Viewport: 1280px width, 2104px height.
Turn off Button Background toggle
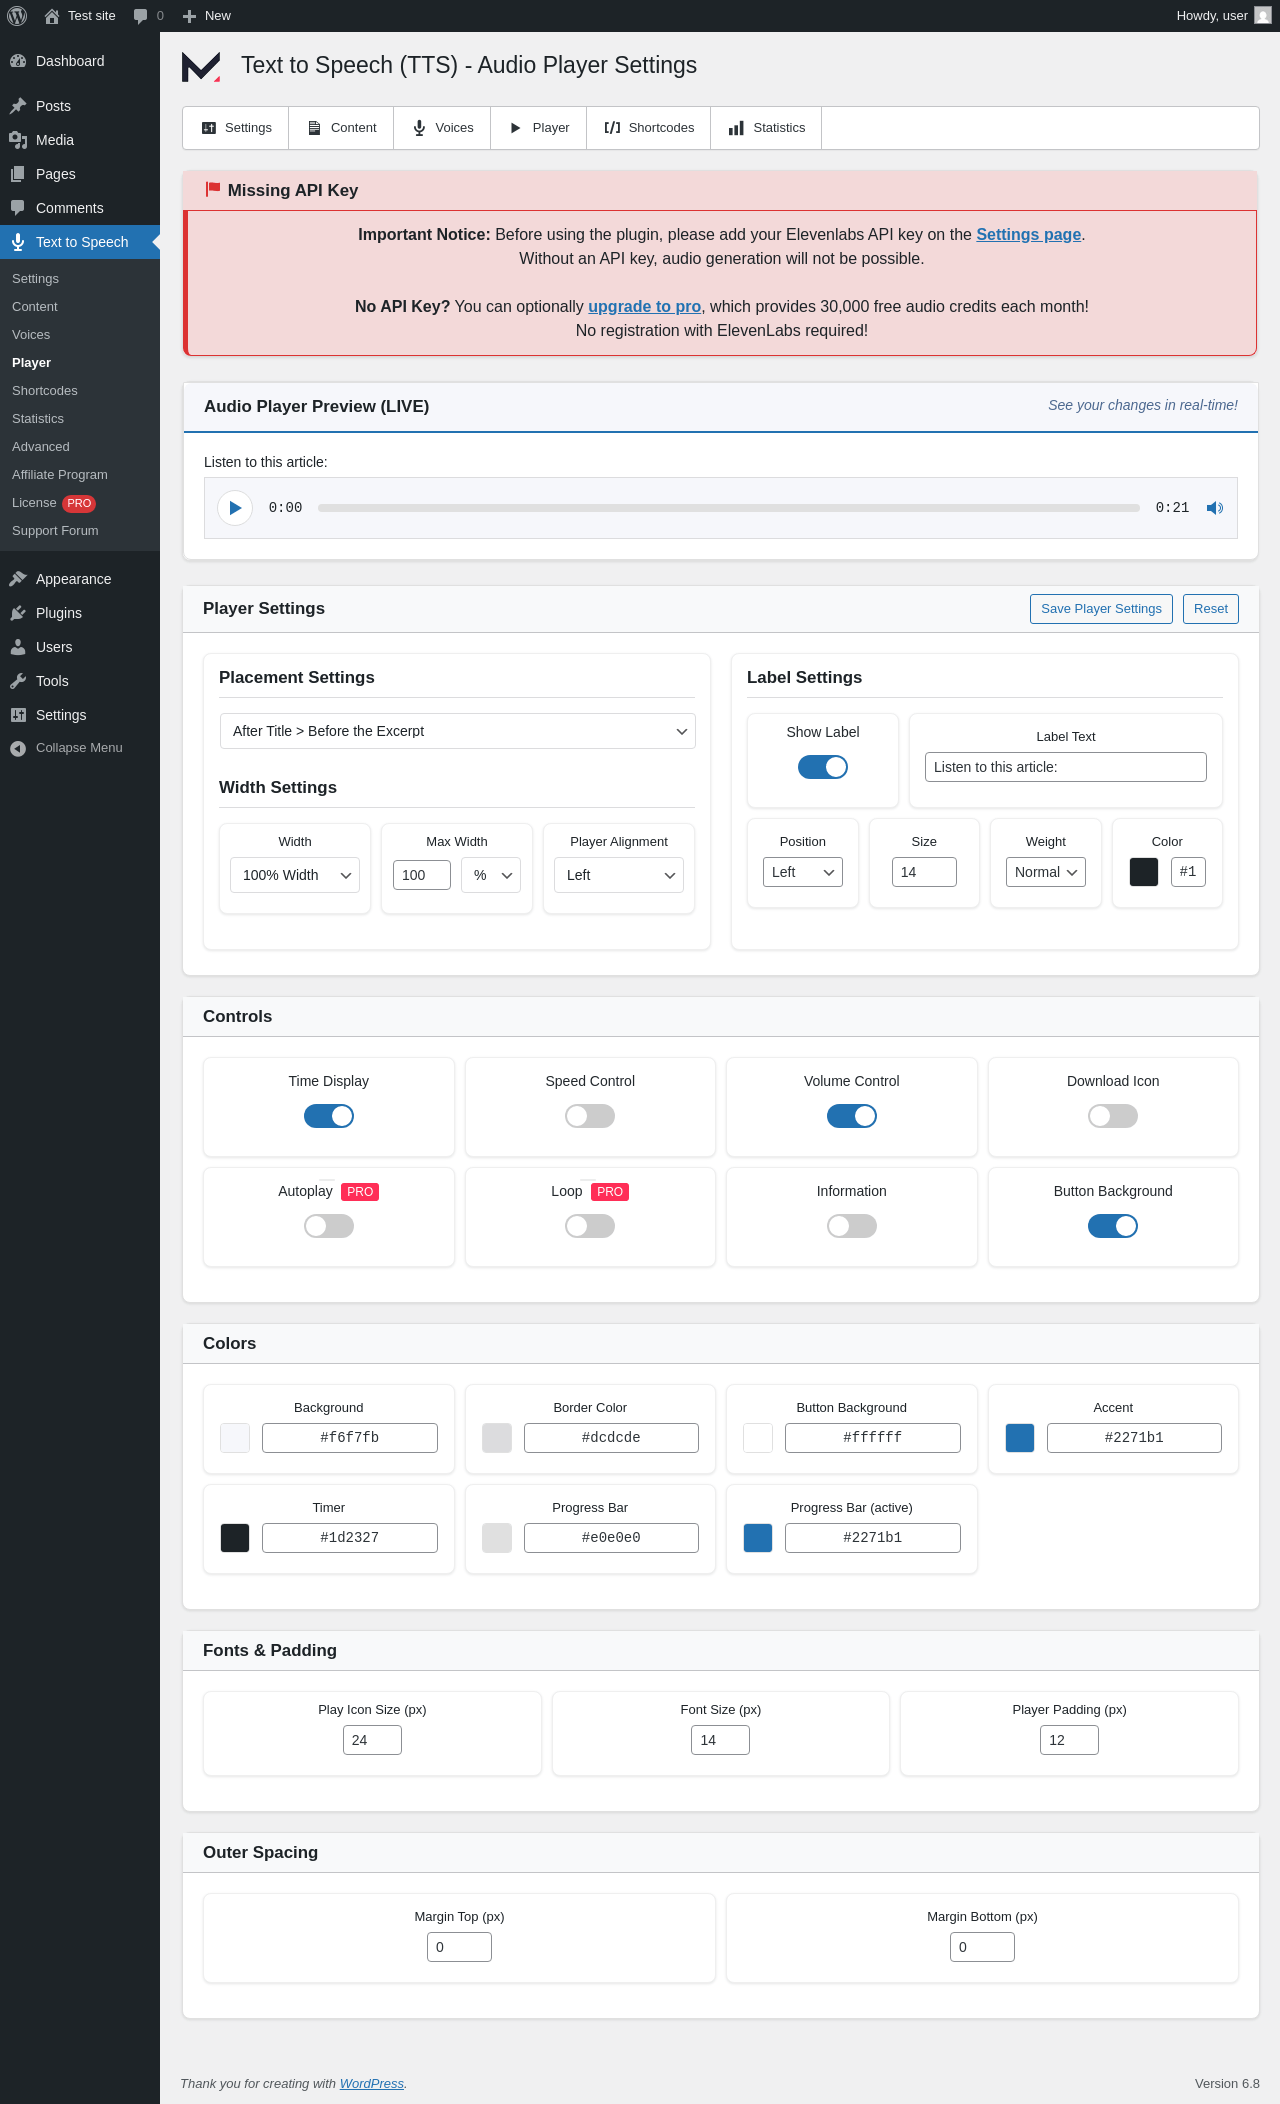point(1113,1226)
